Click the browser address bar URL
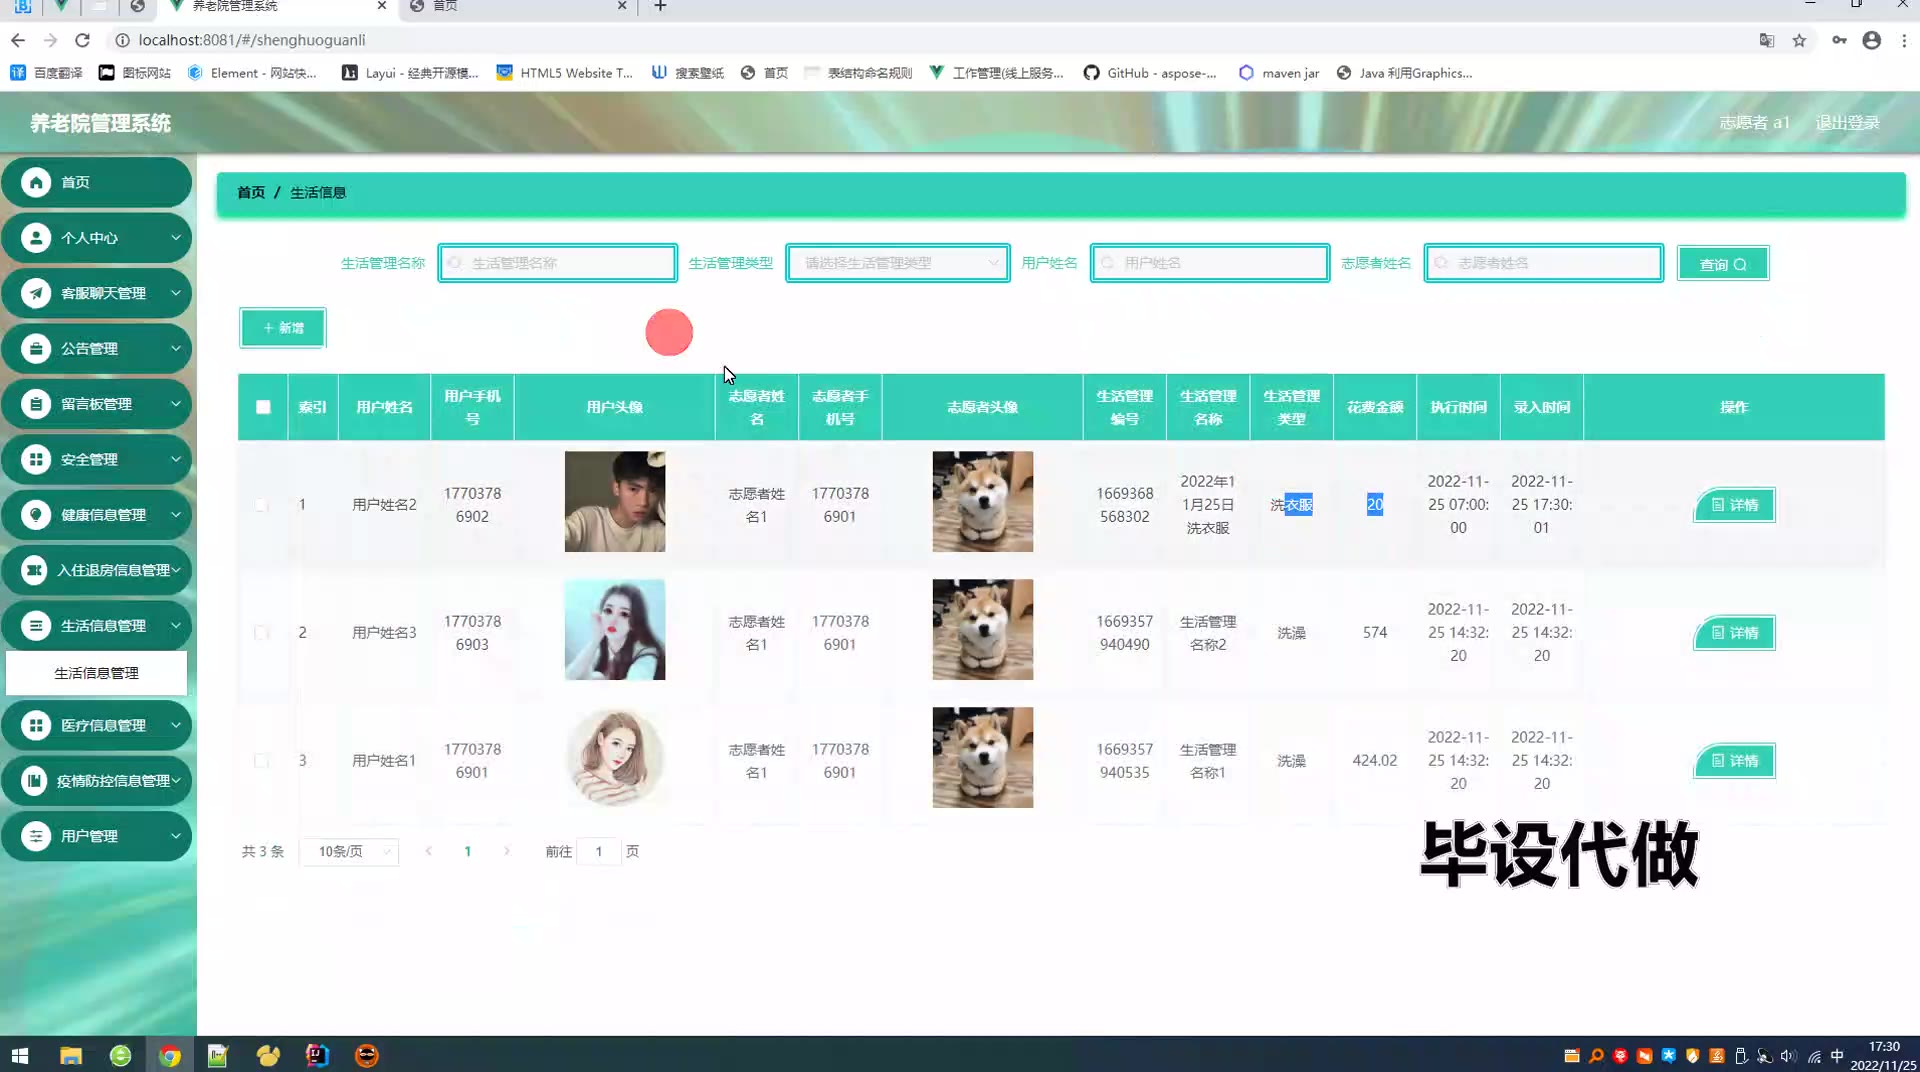Image resolution: width=1920 pixels, height=1072 pixels. pos(252,40)
